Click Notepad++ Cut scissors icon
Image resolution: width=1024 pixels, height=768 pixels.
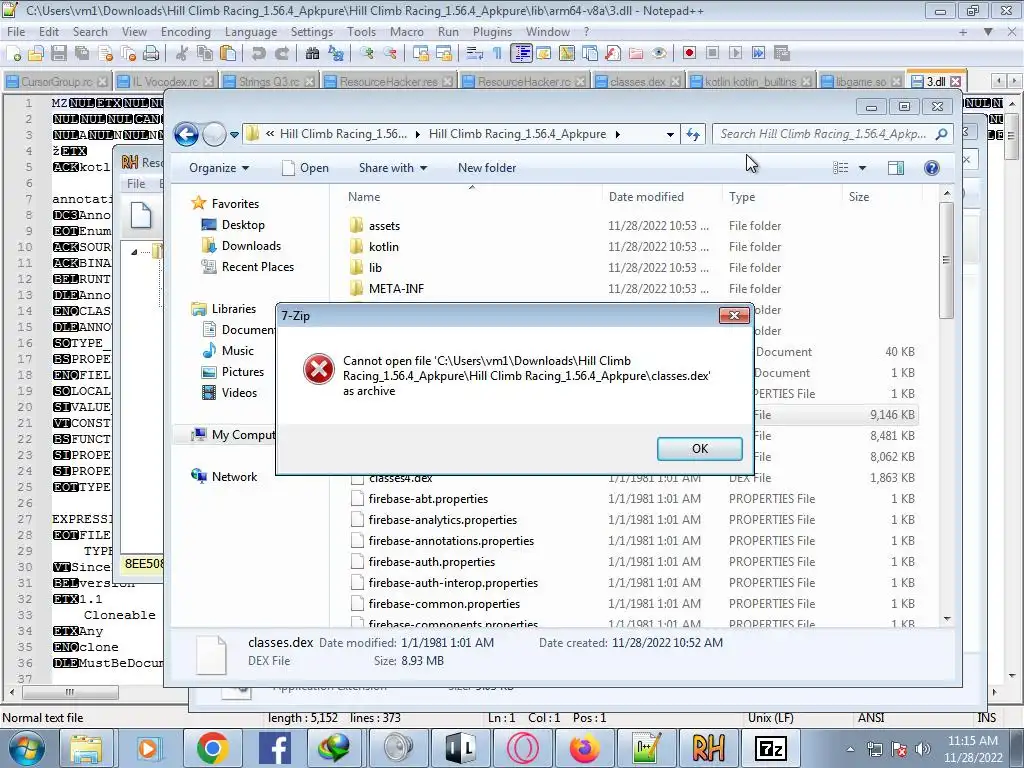click(182, 54)
